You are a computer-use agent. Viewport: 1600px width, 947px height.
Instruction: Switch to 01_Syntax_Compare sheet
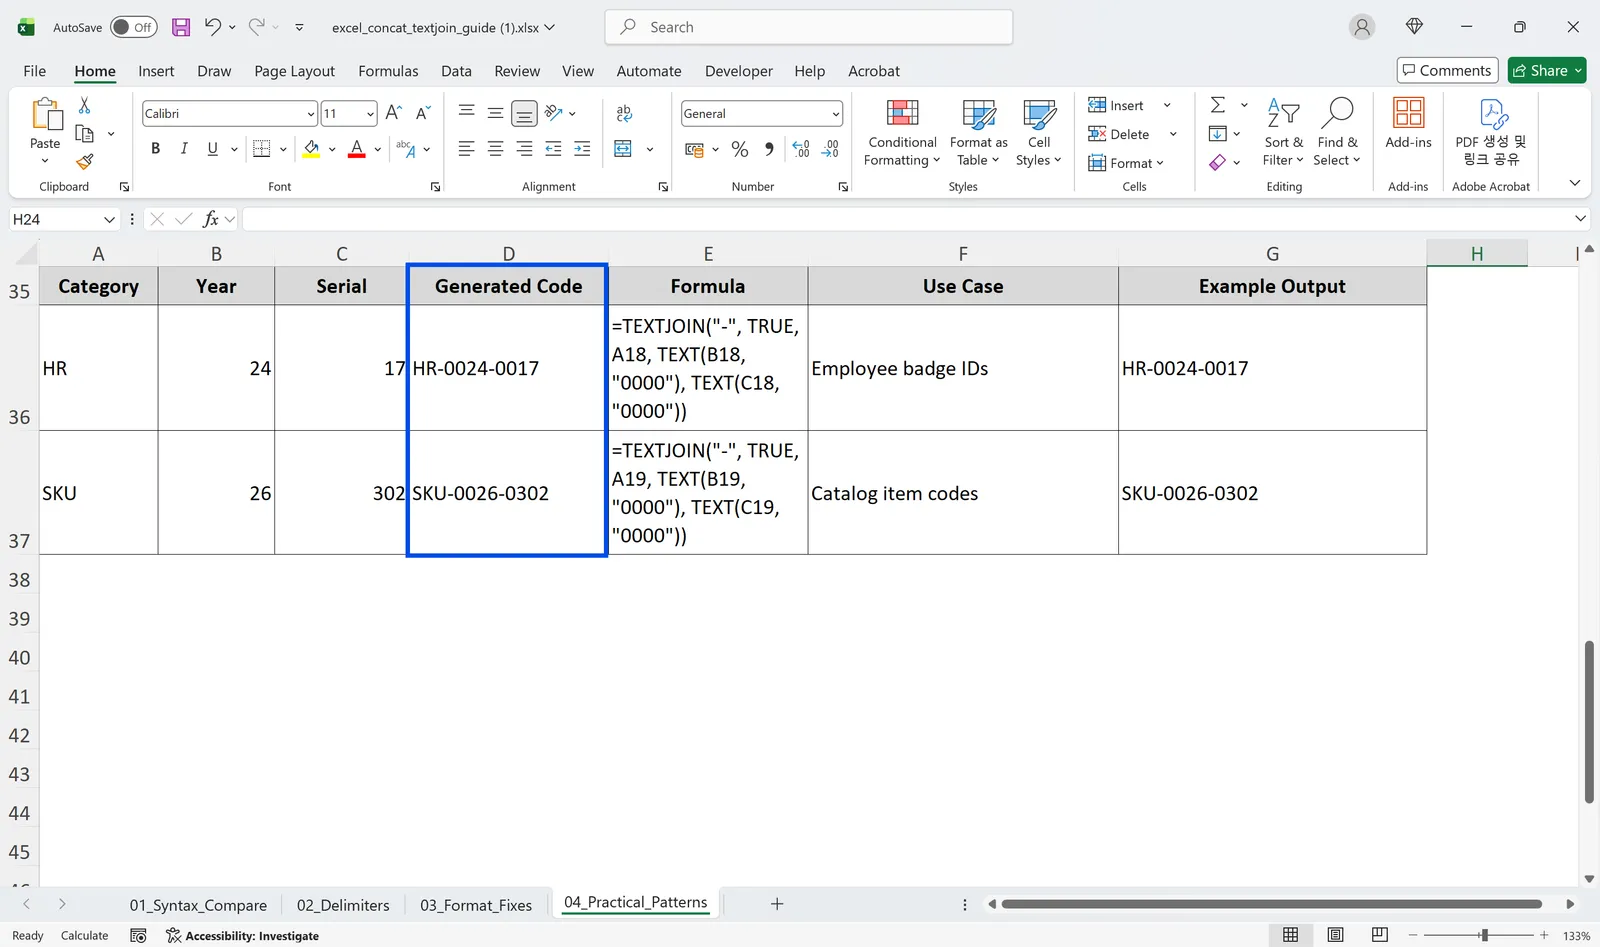pos(198,905)
